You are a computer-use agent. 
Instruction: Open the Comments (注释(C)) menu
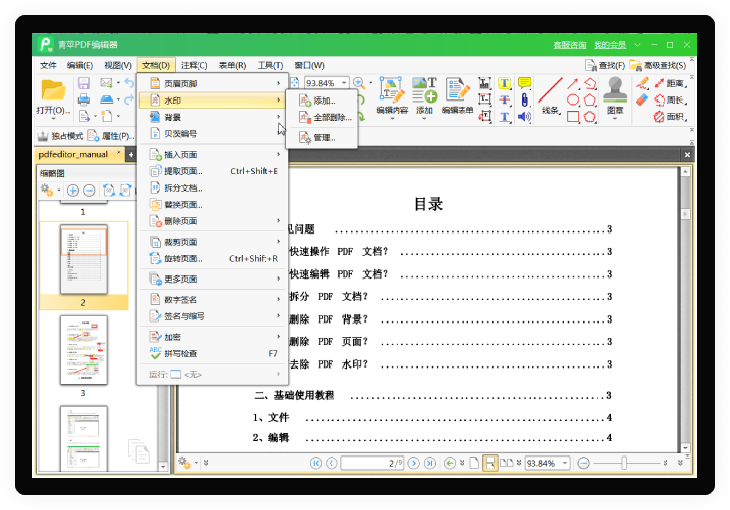(x=194, y=65)
